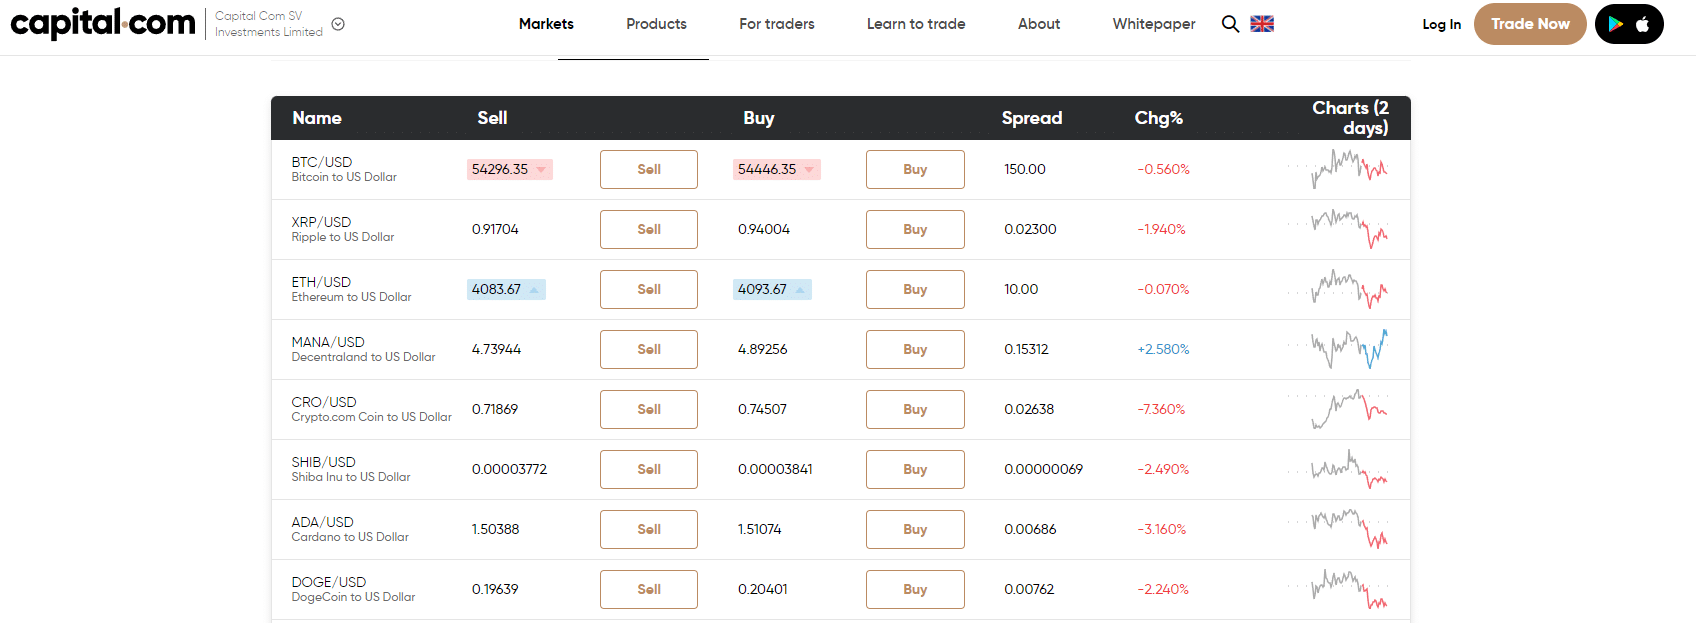The width and height of the screenshot is (1696, 623).
Task: Click Sell button for ETH/USD
Action: (649, 289)
